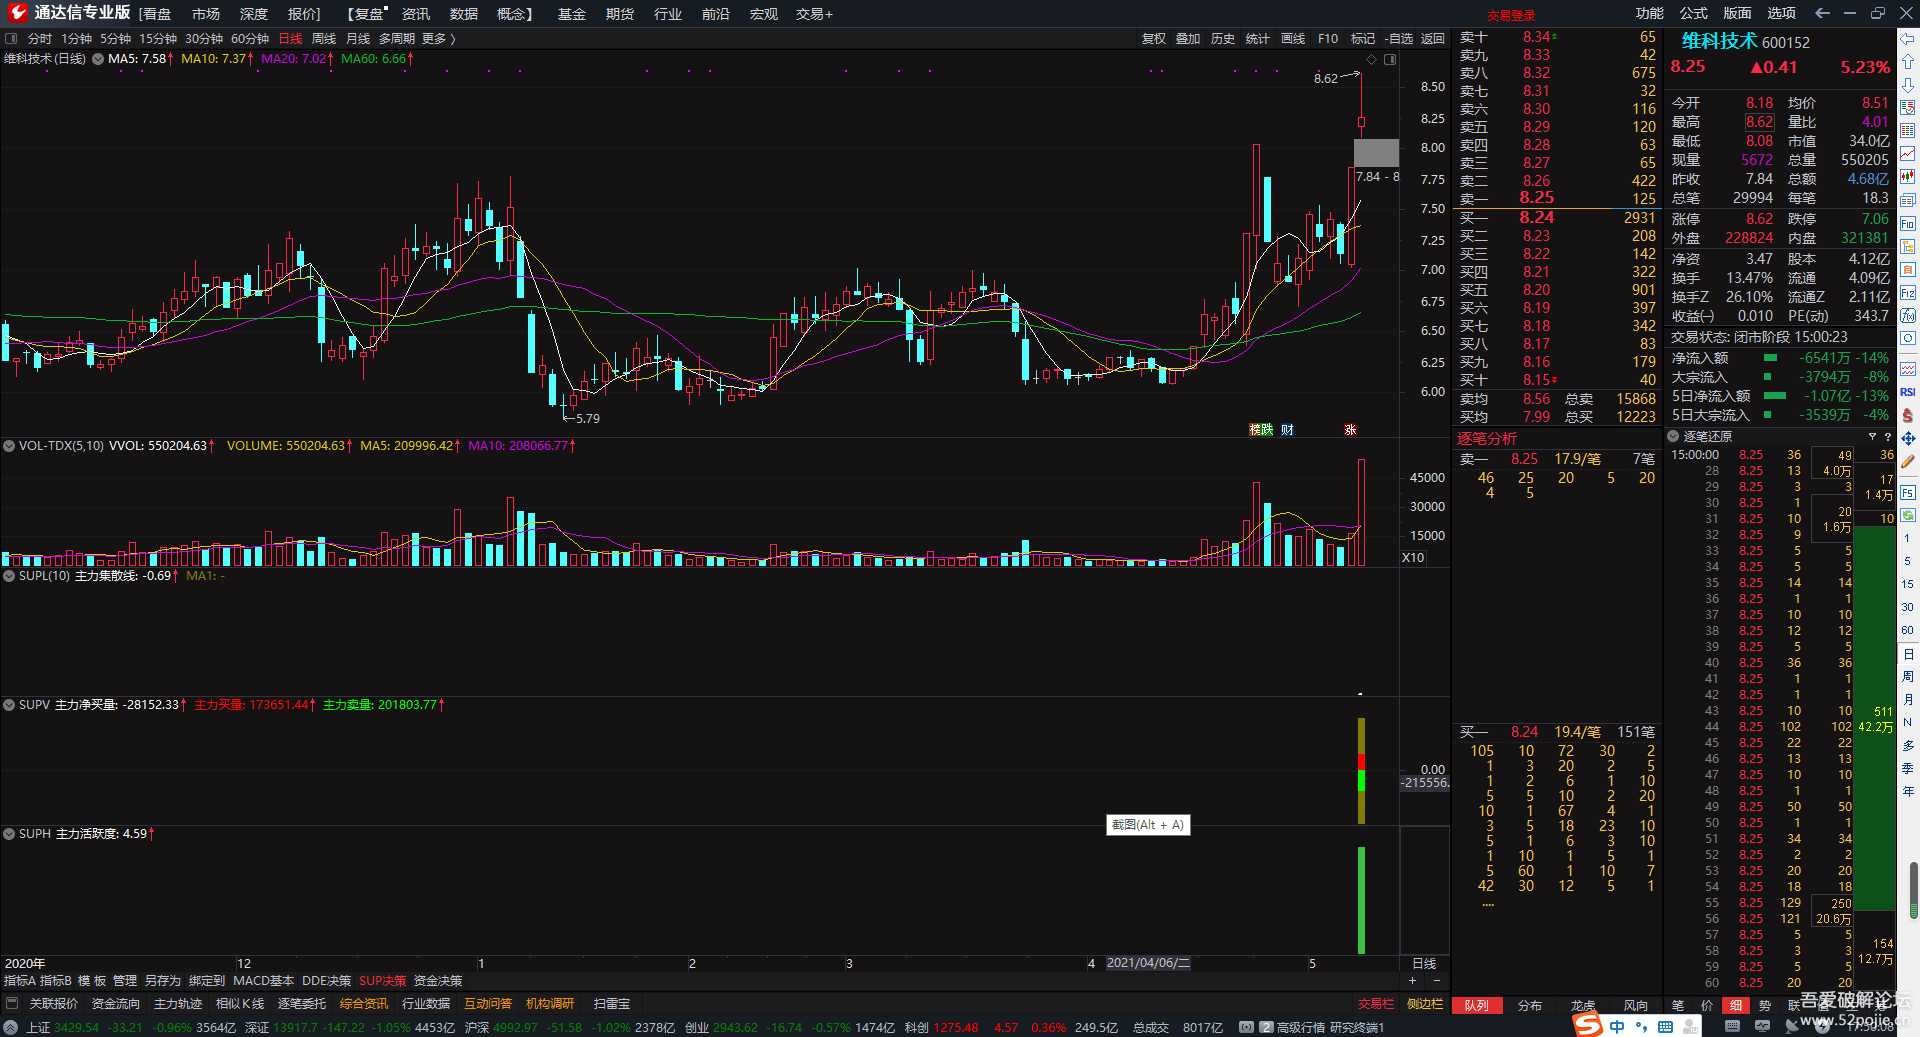Click the four-way move arrows sidebar icon
Image resolution: width=1920 pixels, height=1037 pixels.
1908,438
